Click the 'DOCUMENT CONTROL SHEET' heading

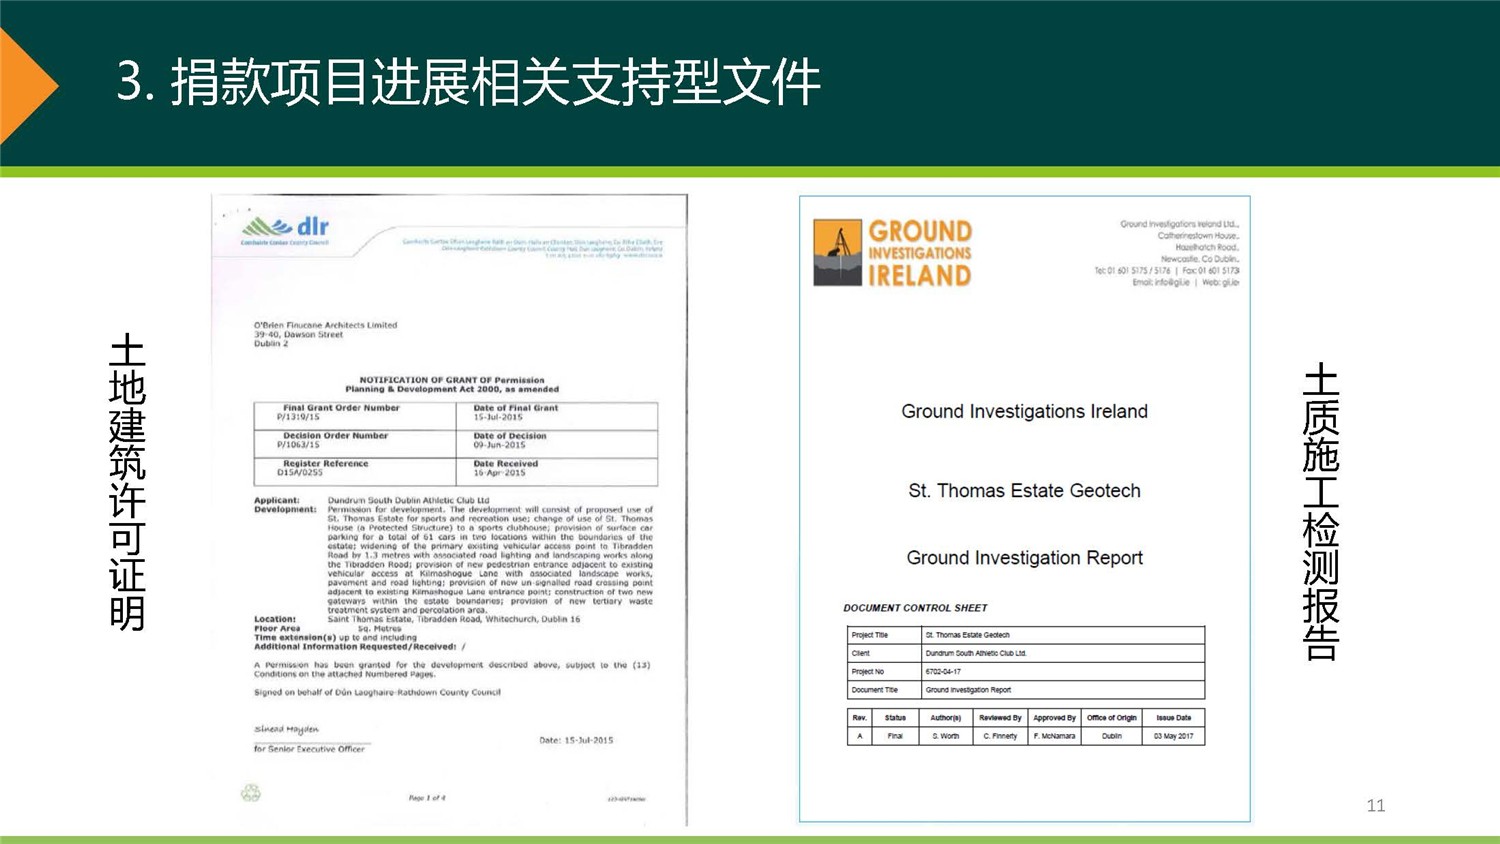click(915, 608)
